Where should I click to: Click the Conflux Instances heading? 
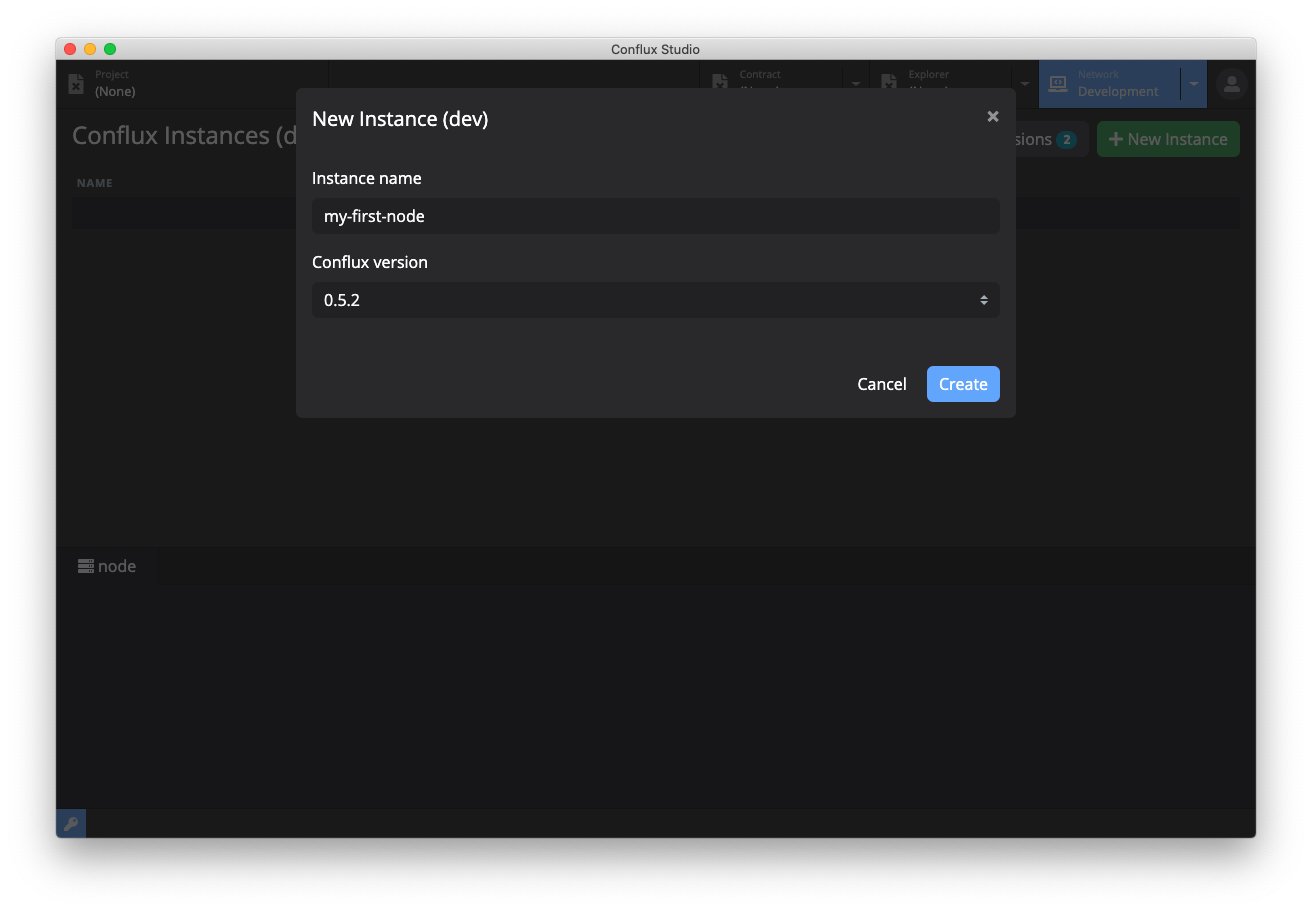(184, 136)
